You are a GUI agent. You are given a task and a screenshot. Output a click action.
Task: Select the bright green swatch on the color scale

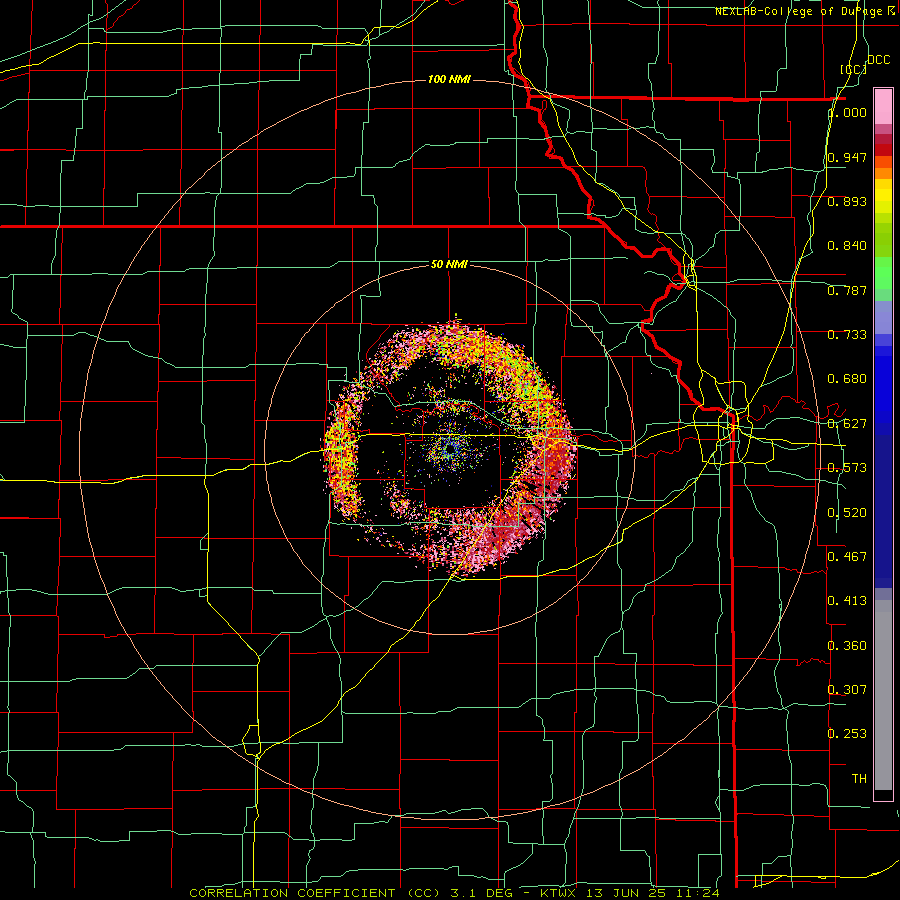point(883,273)
